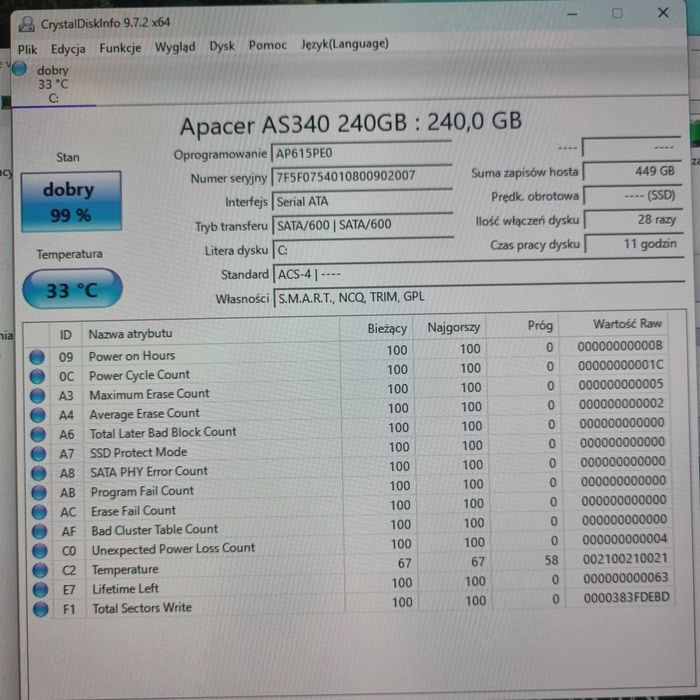Click raw value 0000383FDEBD

coord(626,597)
